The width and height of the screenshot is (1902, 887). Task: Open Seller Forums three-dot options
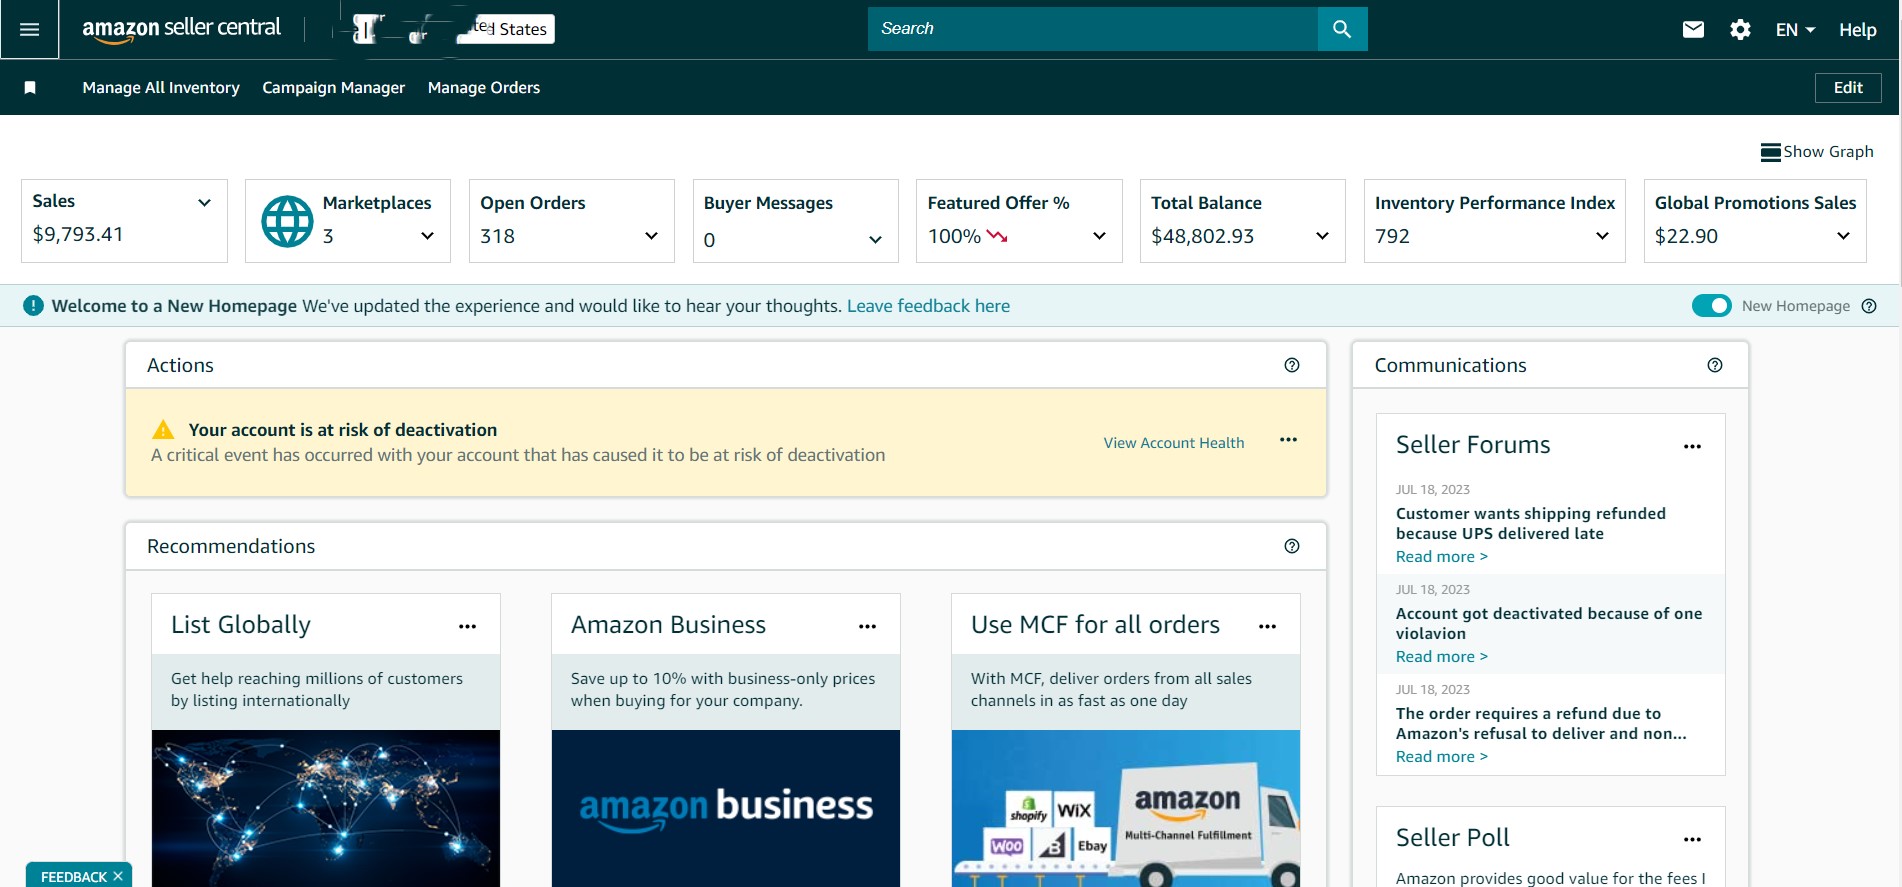tap(1692, 447)
